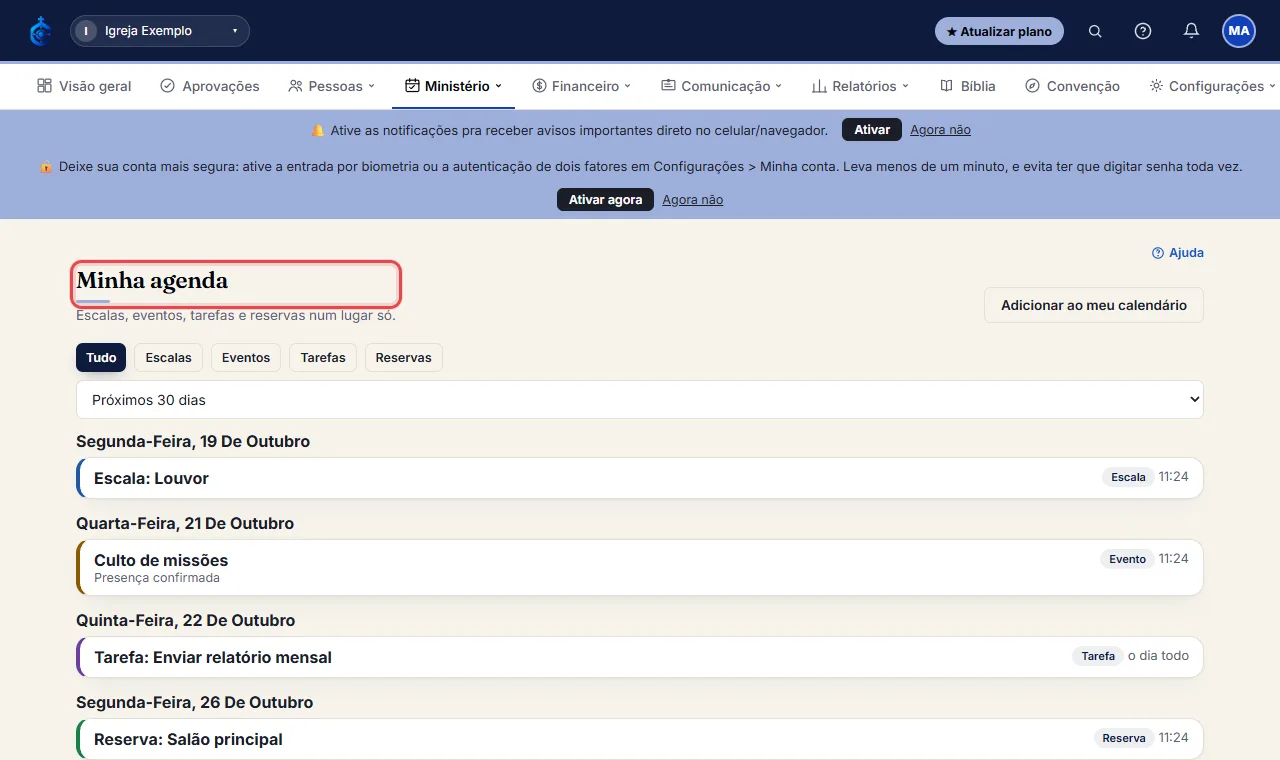Image resolution: width=1280 pixels, height=760 pixels.
Task: Click the Quarta-Feira, 21 De Outubro date header
Action: tap(185, 524)
